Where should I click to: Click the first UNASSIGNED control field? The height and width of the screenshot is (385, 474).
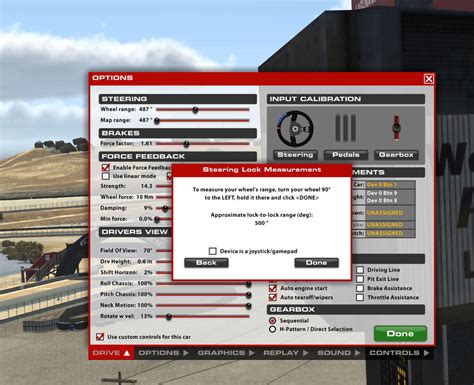coord(390,213)
